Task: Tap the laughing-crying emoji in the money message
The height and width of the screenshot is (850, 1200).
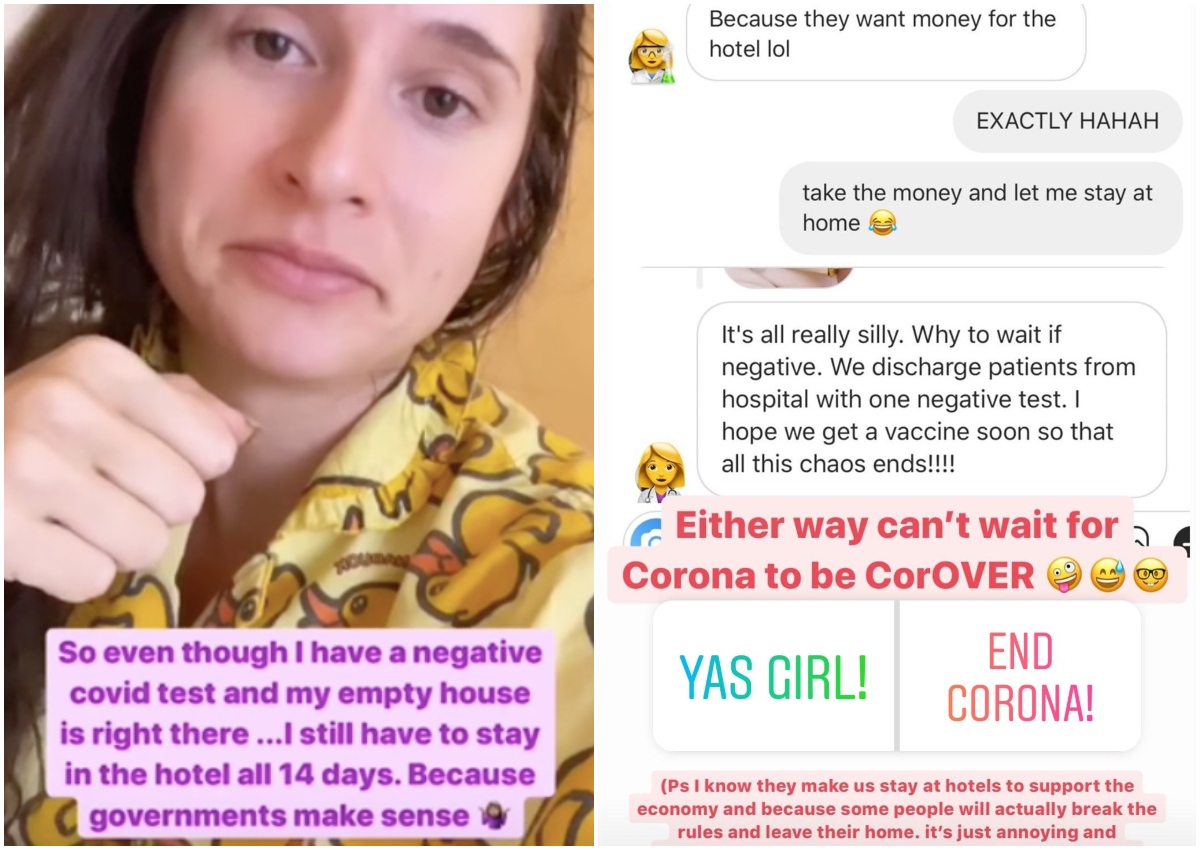Action: coord(882,223)
